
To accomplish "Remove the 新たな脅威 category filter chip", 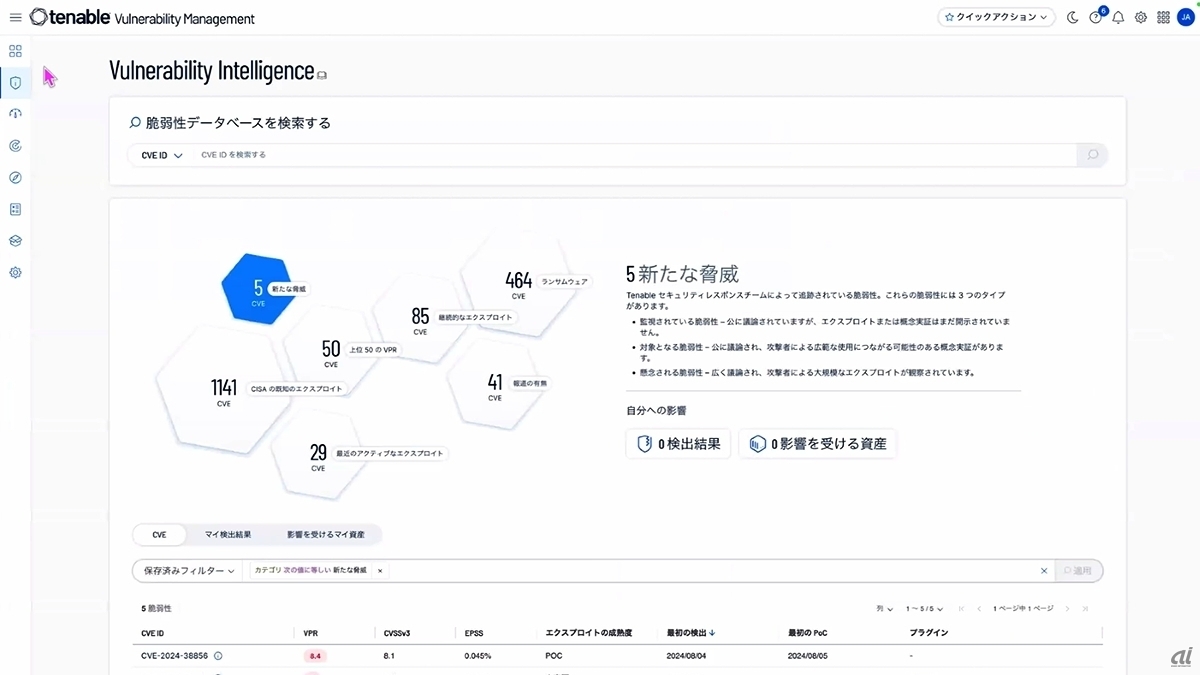I will tap(380, 570).
